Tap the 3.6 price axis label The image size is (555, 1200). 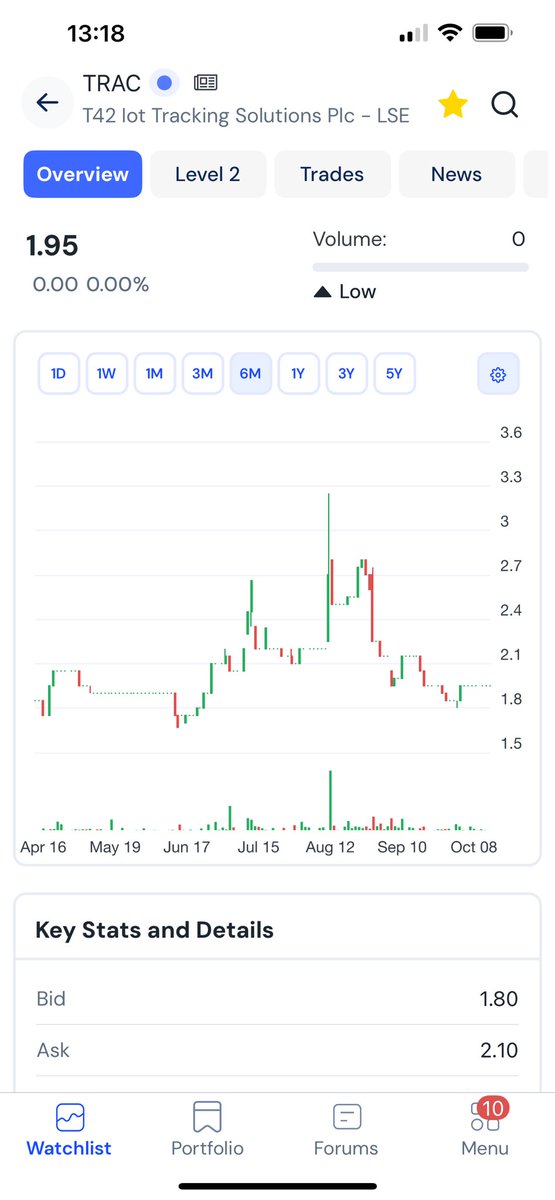[511, 433]
